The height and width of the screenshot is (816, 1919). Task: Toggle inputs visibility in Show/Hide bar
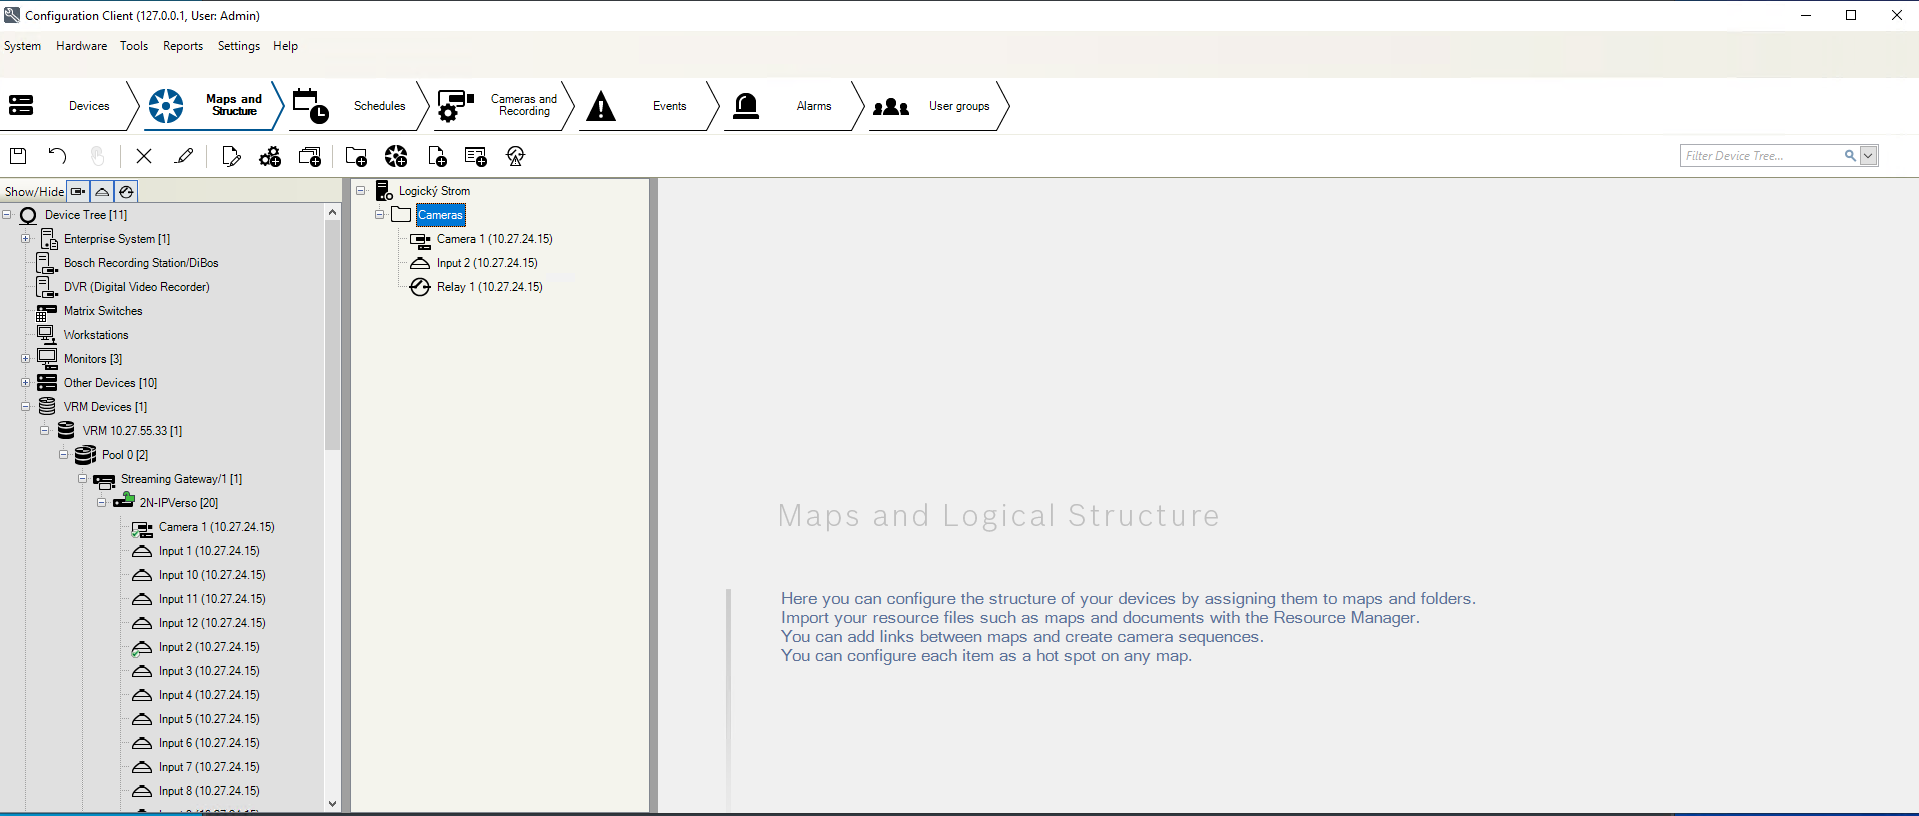click(102, 192)
